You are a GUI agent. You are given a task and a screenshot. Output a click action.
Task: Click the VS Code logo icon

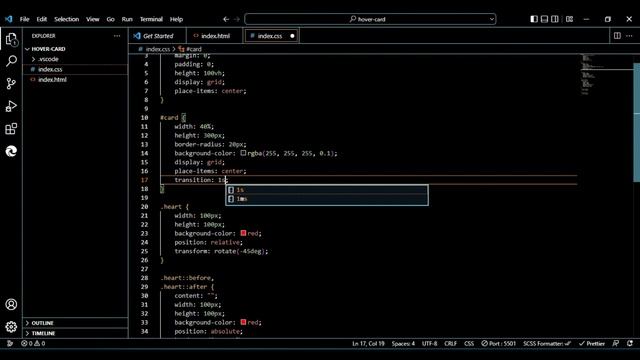pos(9,19)
